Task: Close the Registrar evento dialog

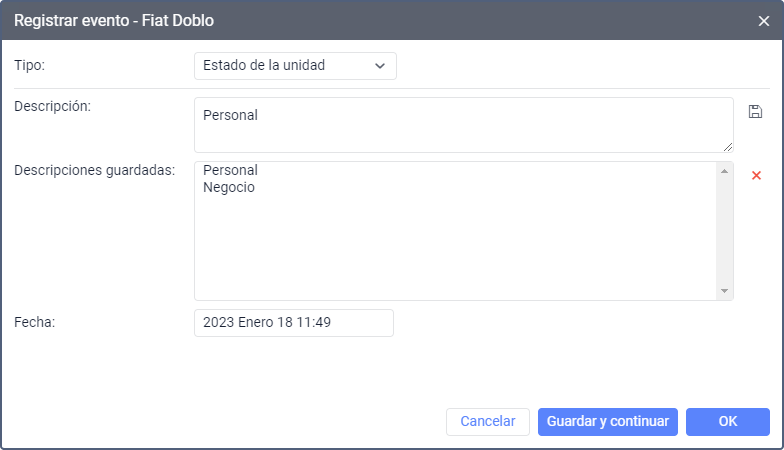Action: [x=764, y=20]
